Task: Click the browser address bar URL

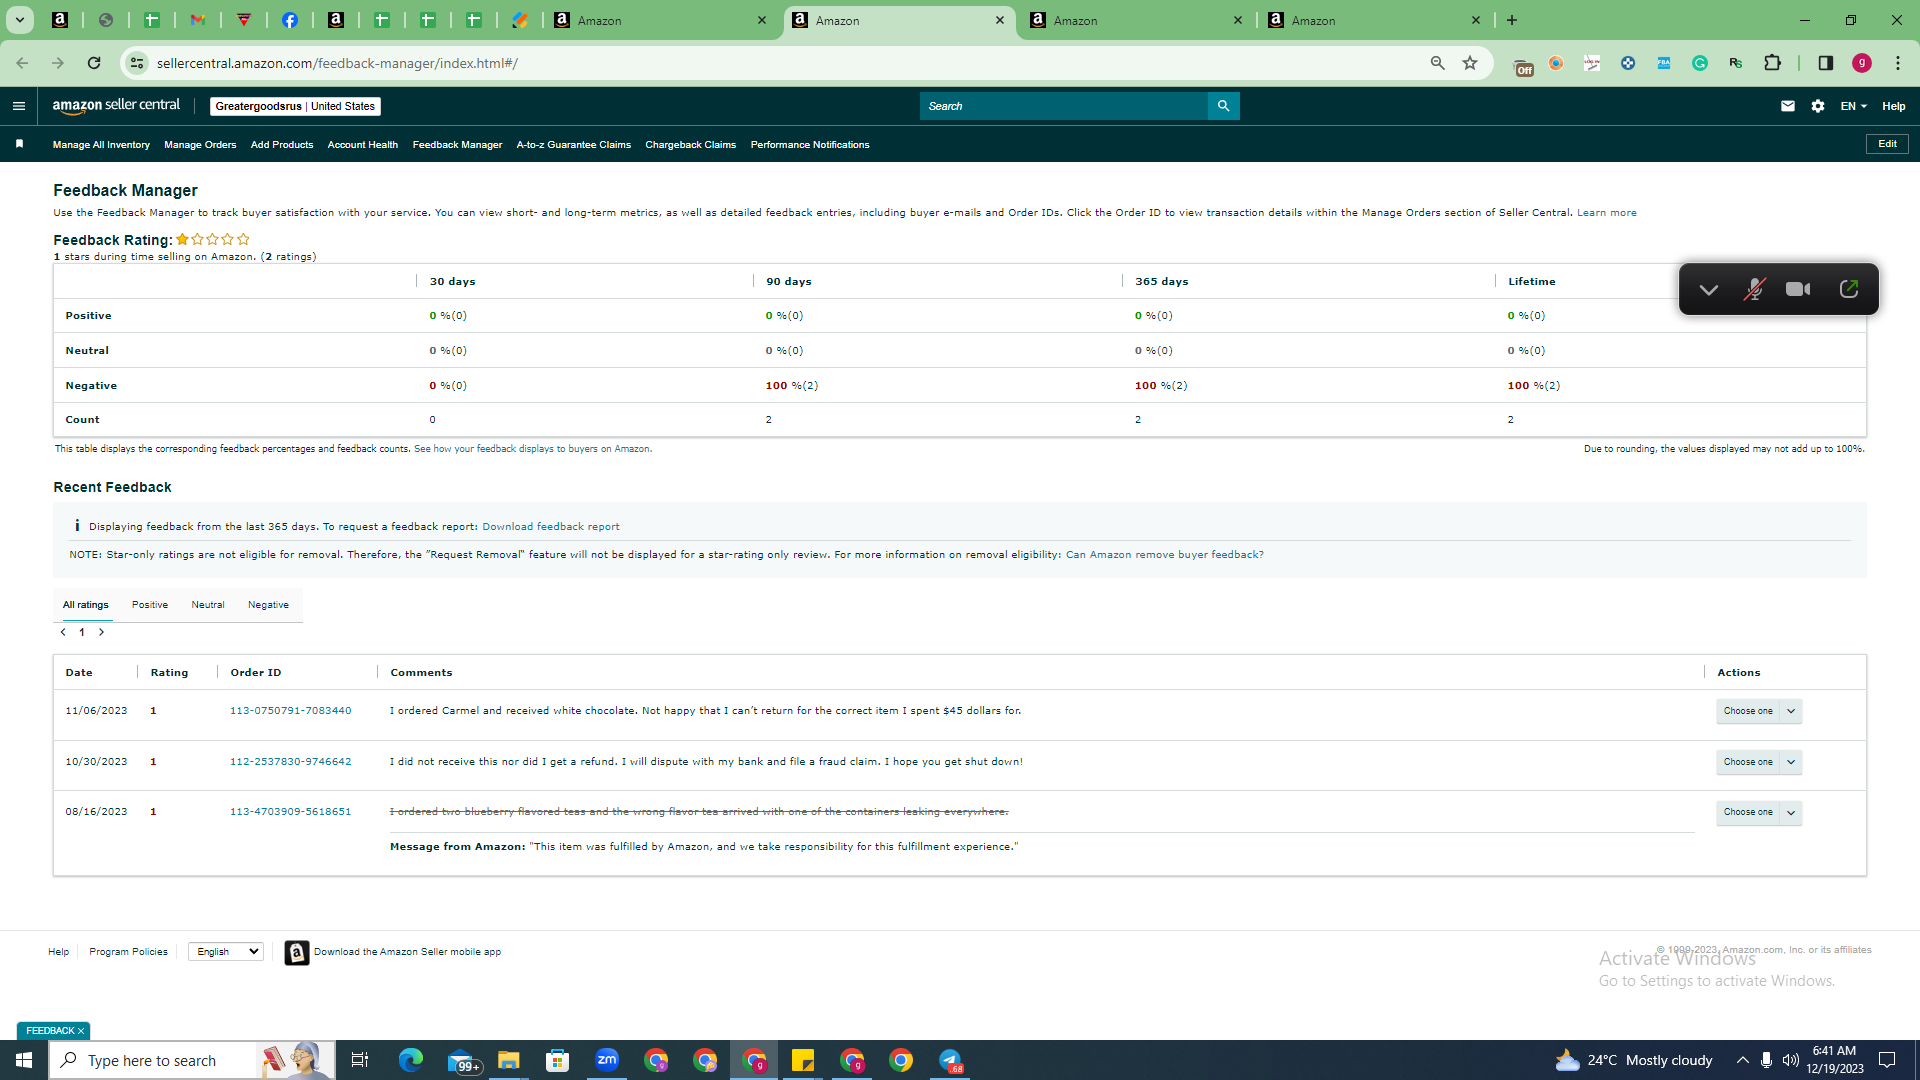Action: tap(337, 63)
